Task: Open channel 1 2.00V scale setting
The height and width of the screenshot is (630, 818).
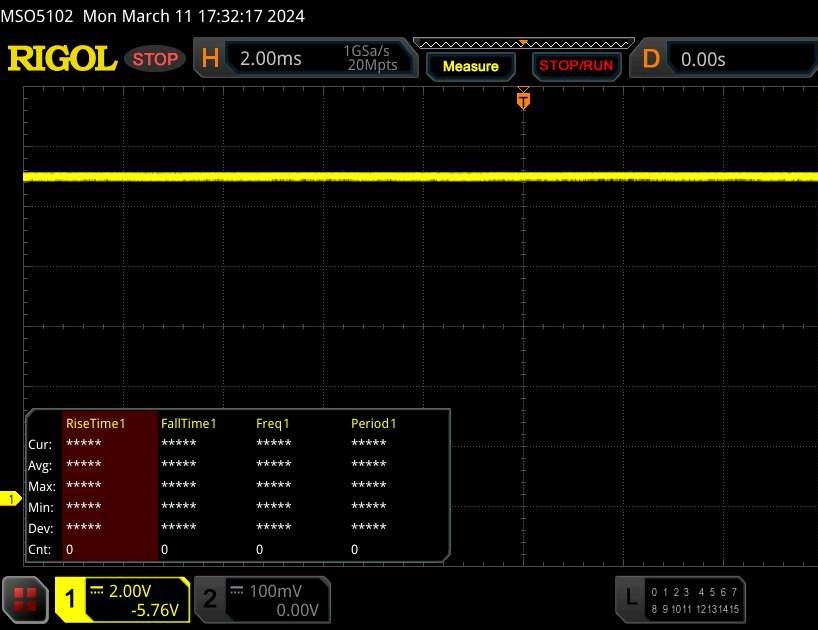Action: (x=130, y=591)
